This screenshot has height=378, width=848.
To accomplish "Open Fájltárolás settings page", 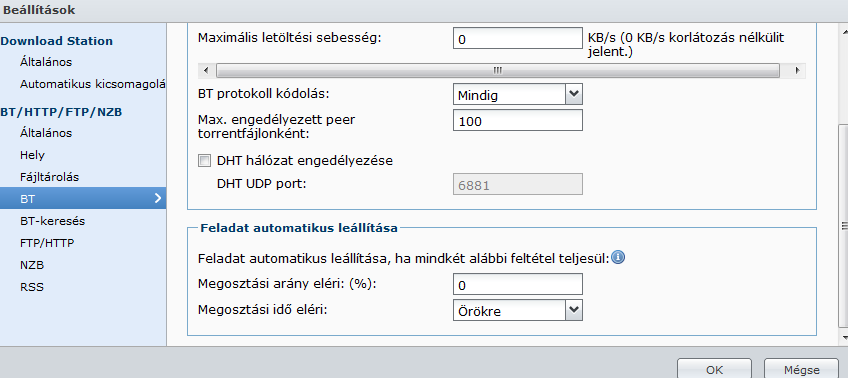I will tap(46, 177).
